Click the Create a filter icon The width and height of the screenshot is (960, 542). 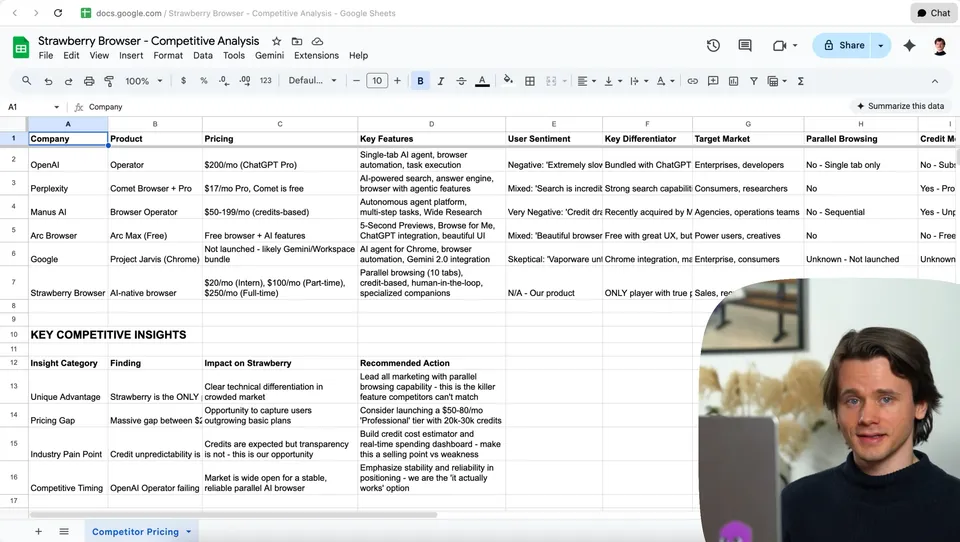755,81
